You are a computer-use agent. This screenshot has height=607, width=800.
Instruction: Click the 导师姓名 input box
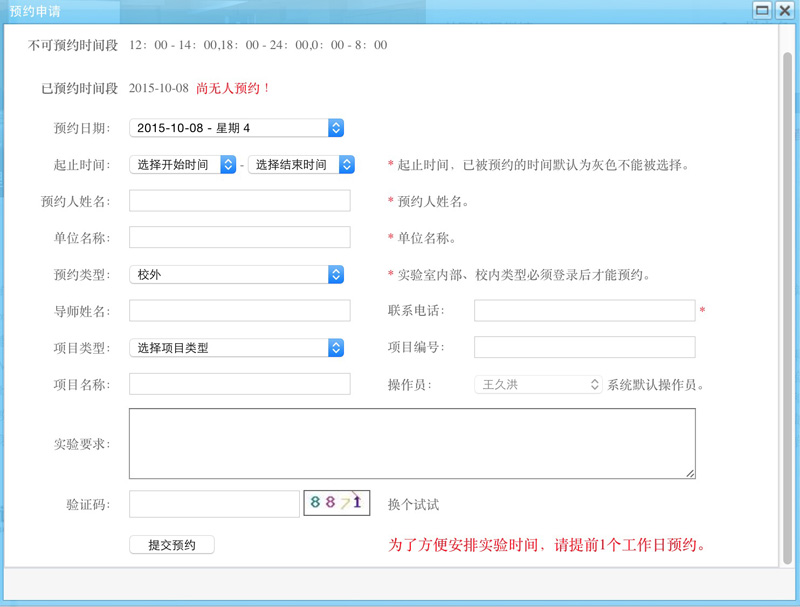(x=240, y=311)
